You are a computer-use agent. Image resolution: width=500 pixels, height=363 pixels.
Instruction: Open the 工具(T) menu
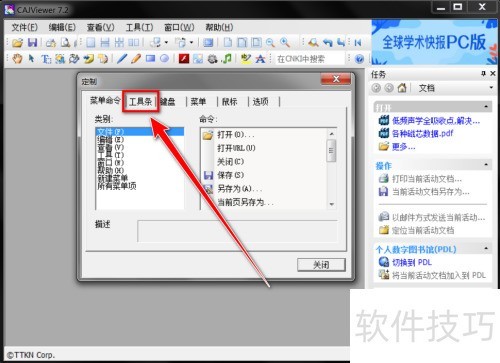pyautogui.click(x=139, y=27)
